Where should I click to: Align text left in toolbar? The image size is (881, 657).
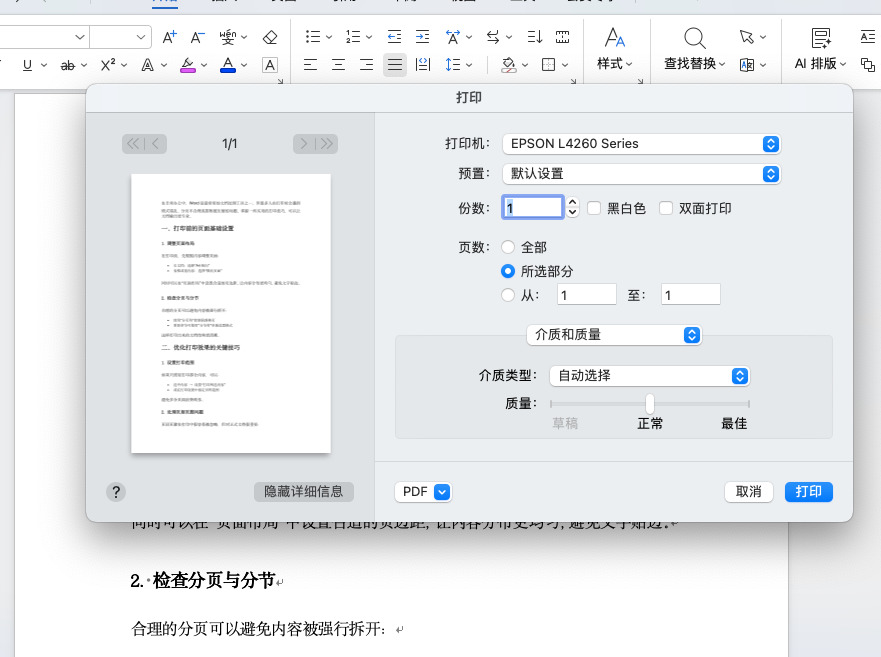310,65
